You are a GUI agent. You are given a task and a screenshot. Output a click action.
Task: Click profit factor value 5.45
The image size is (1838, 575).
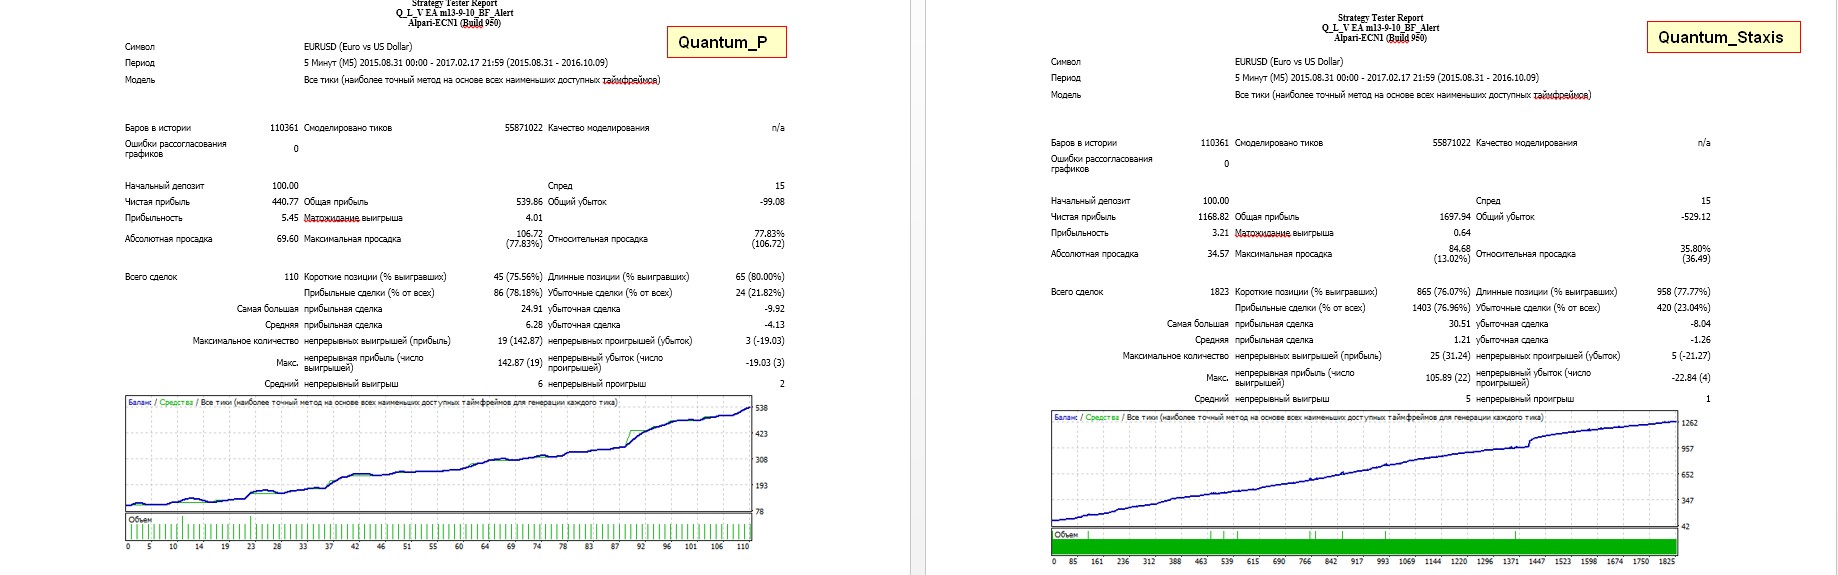[x=290, y=218]
